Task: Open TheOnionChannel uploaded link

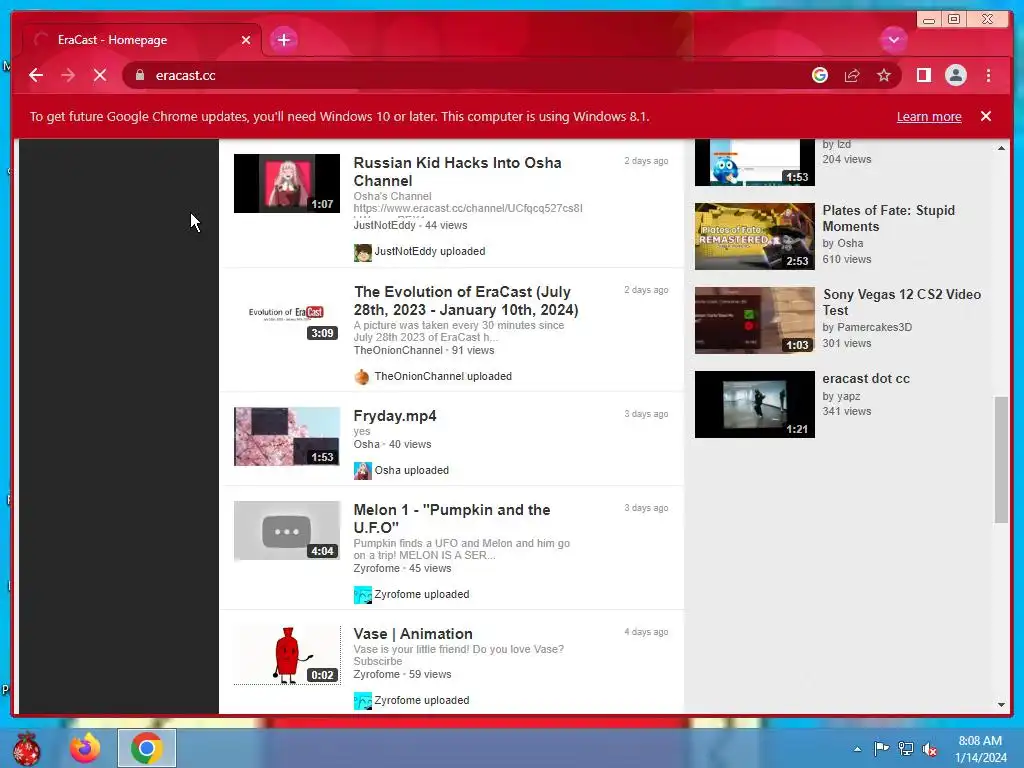Action: [x=443, y=376]
